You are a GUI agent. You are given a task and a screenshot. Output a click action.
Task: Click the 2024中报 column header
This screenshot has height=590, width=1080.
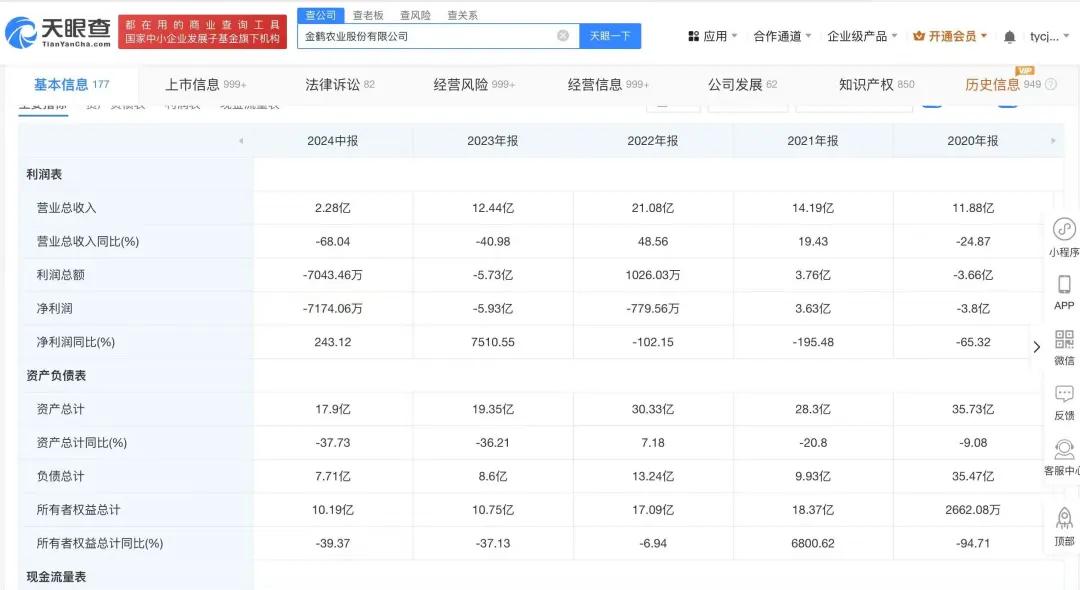(333, 140)
